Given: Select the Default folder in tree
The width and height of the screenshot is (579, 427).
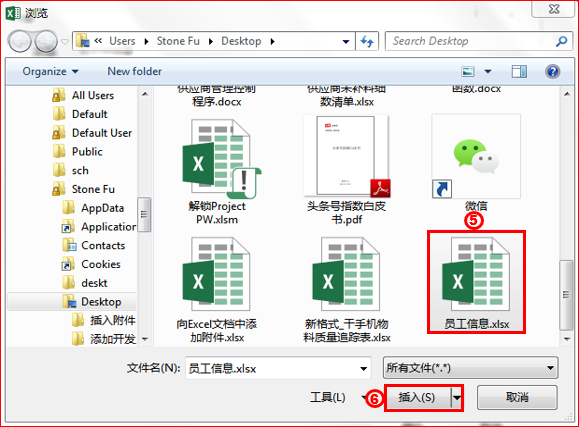Looking at the screenshot, I should [80, 114].
